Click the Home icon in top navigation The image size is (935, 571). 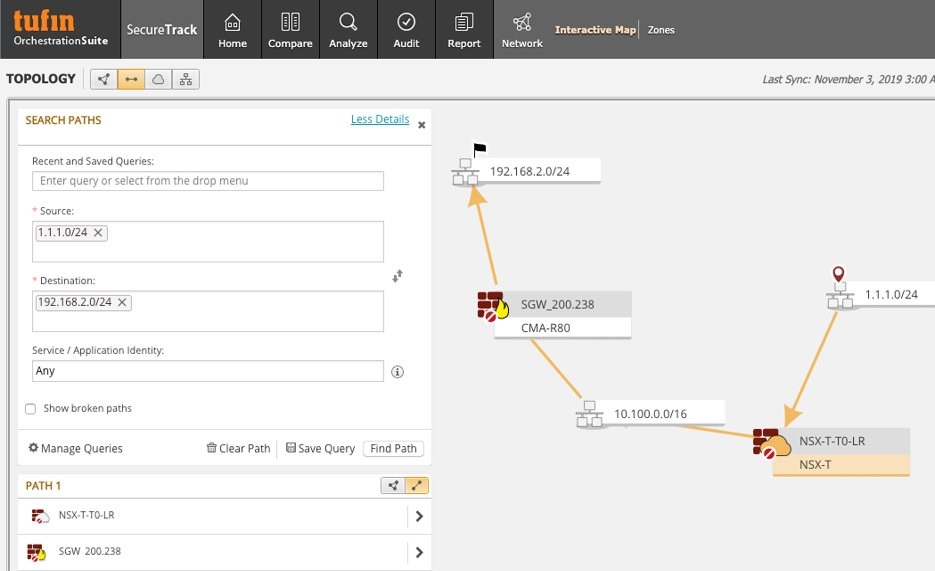232,30
